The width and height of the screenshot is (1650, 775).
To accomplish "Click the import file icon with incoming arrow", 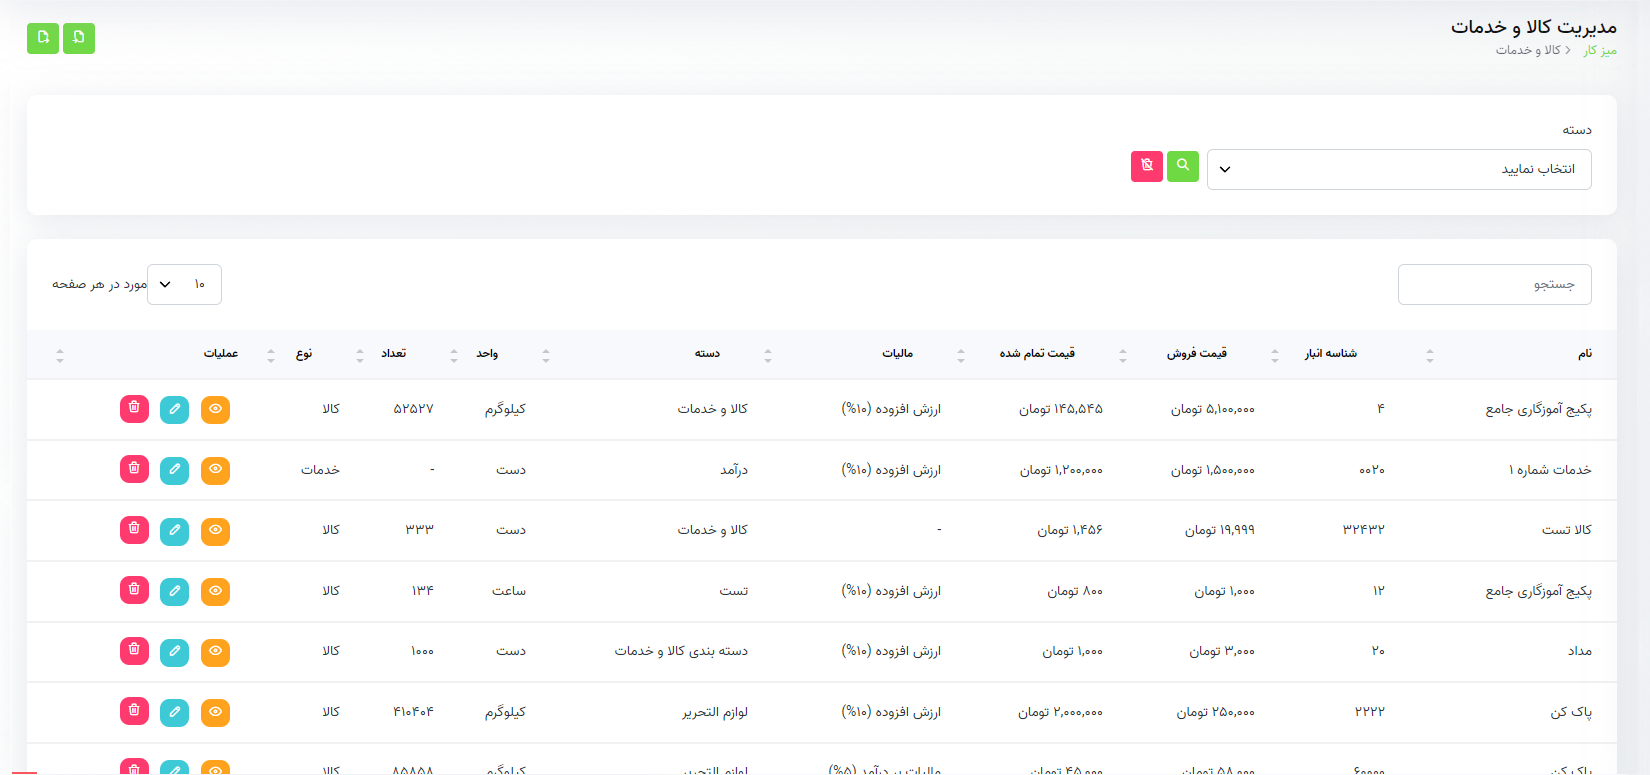I will click(x=79, y=38).
